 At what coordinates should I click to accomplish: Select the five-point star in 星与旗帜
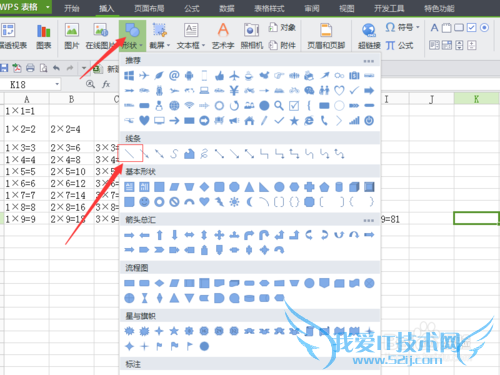[x=174, y=331]
